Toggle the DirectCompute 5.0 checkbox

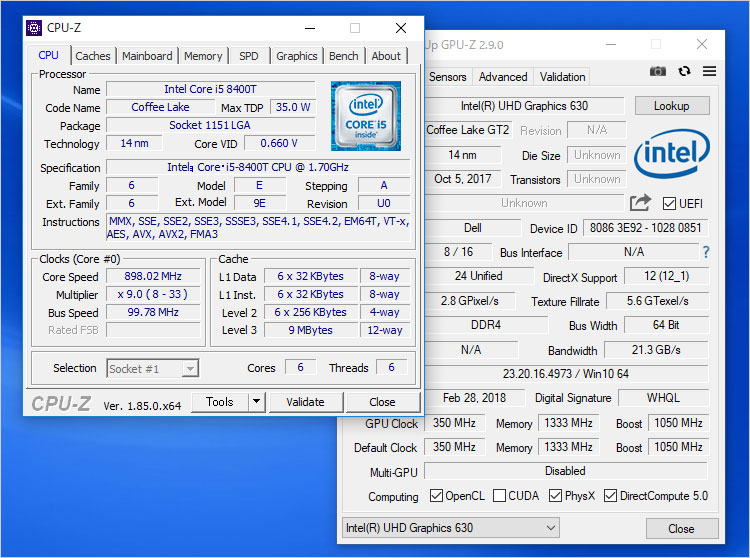pos(610,496)
